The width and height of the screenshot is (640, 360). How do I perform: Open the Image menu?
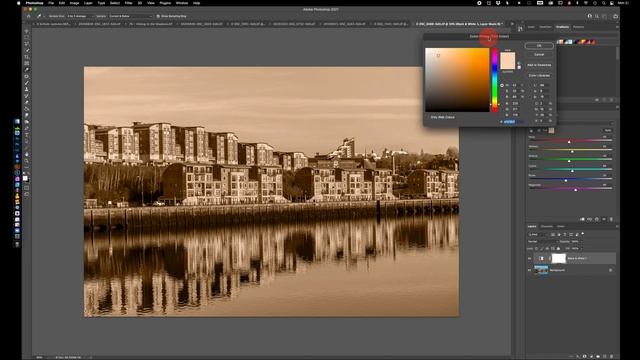point(74,3)
